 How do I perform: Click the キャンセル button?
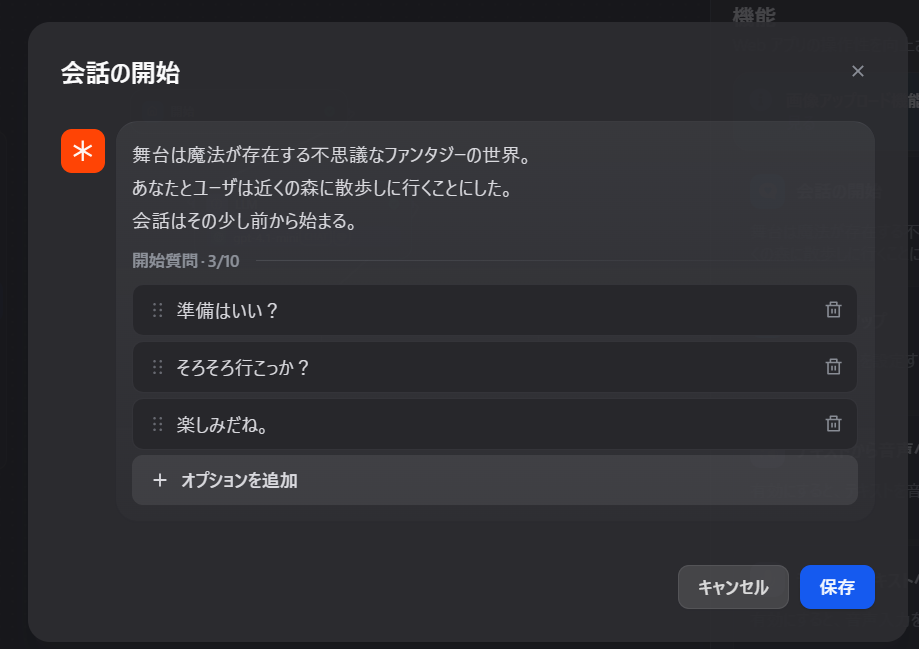(x=733, y=587)
